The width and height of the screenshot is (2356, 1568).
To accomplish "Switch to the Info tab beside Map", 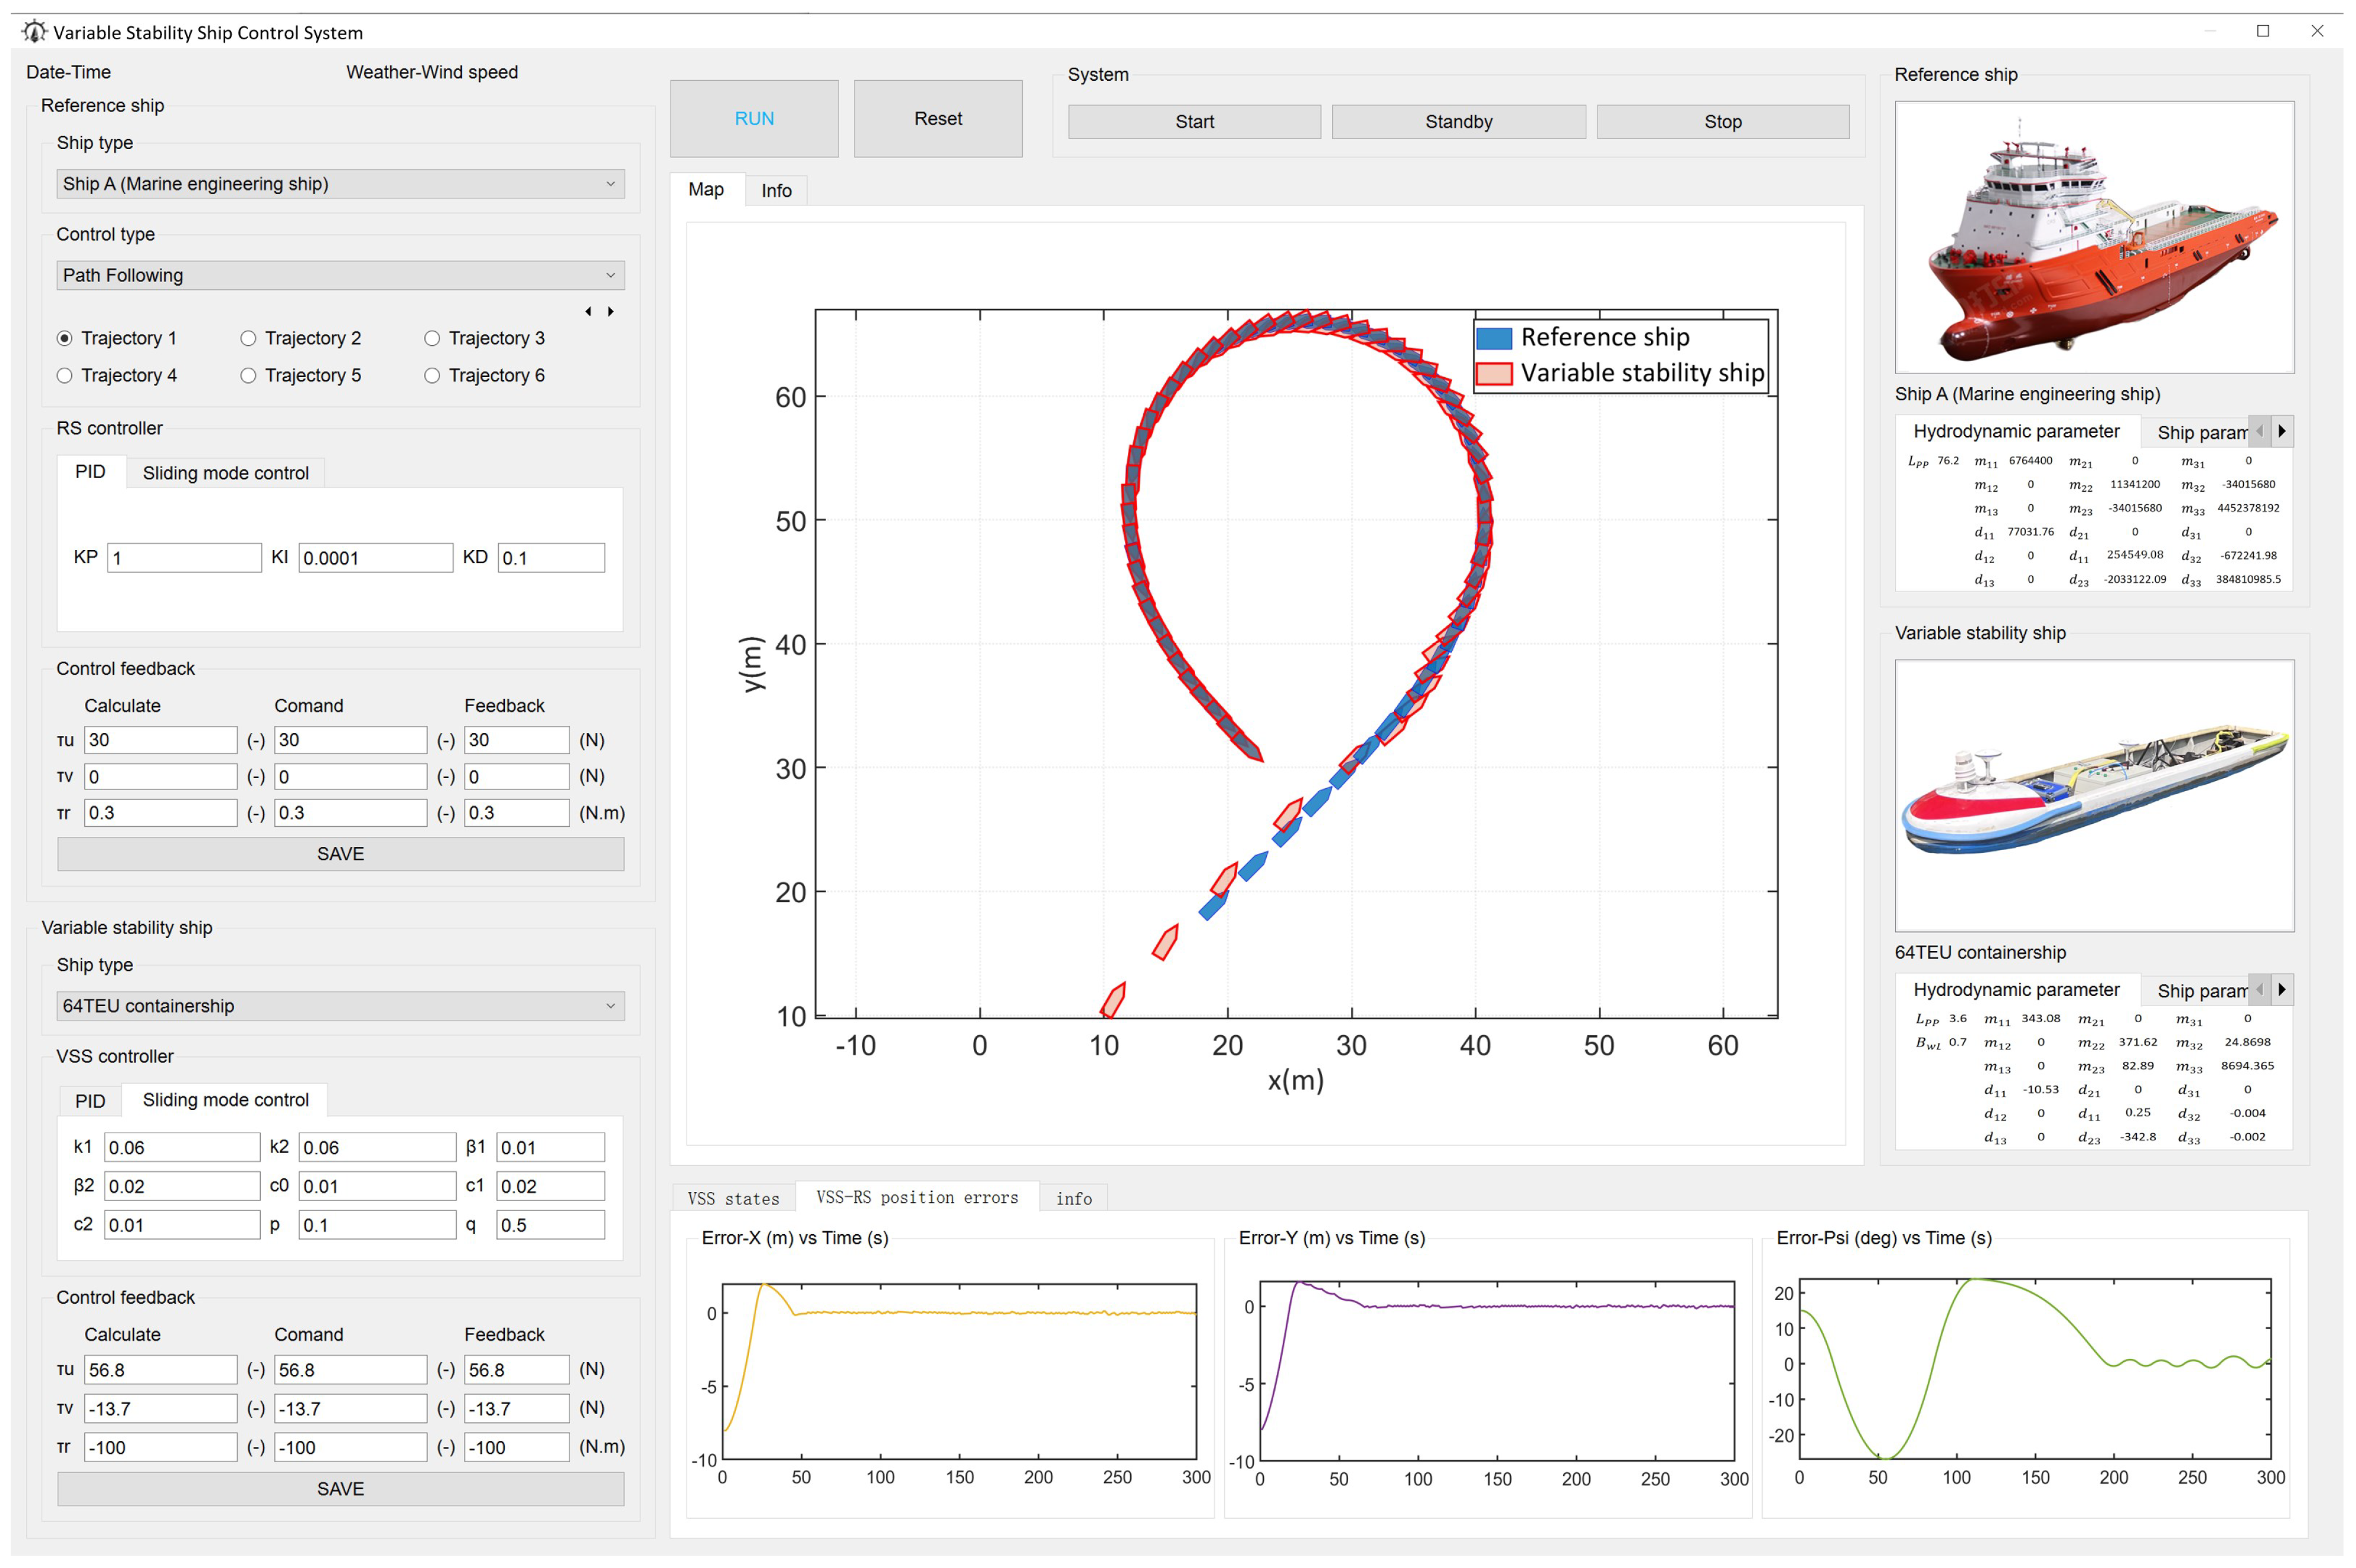I will coord(776,190).
